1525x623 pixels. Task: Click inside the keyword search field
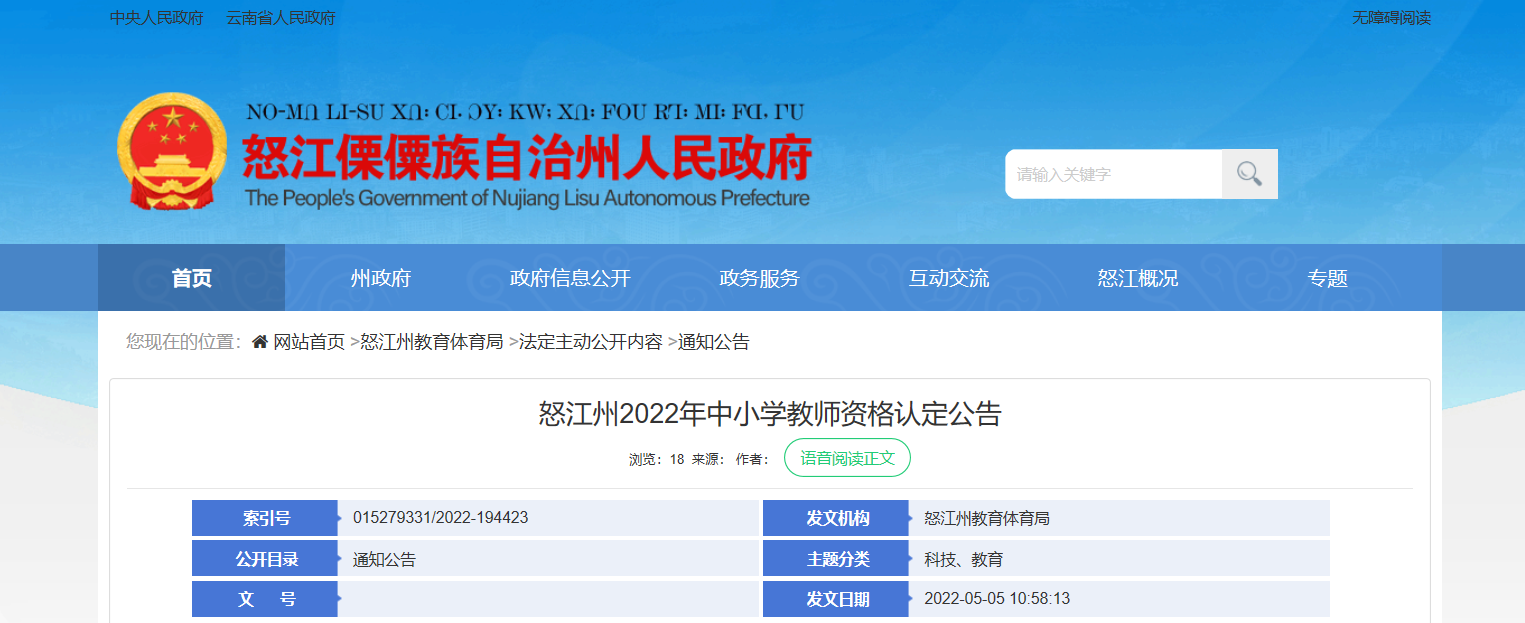(1113, 174)
